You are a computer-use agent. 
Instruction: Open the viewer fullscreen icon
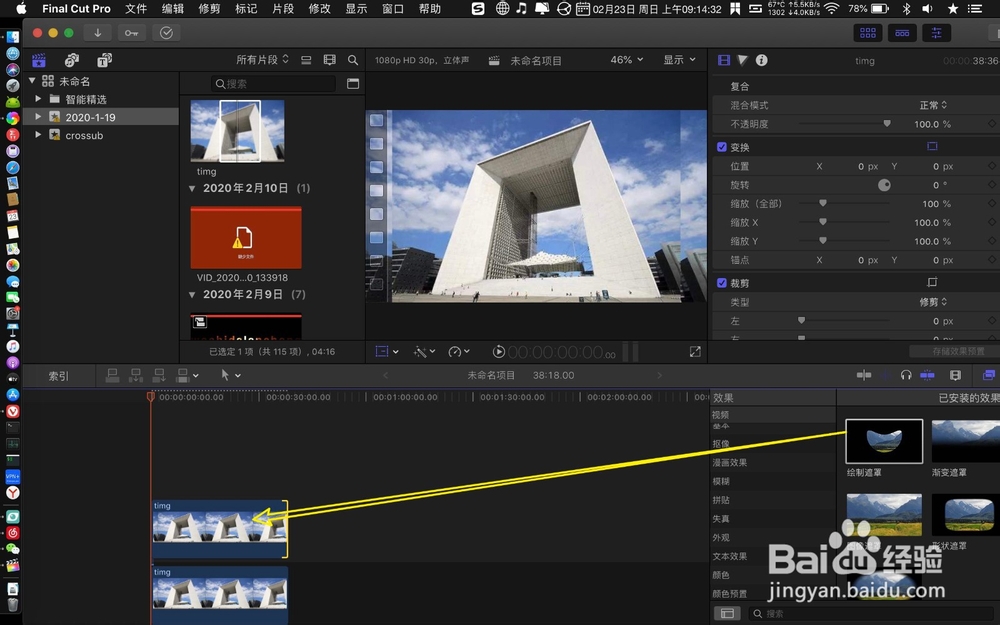click(x=694, y=351)
